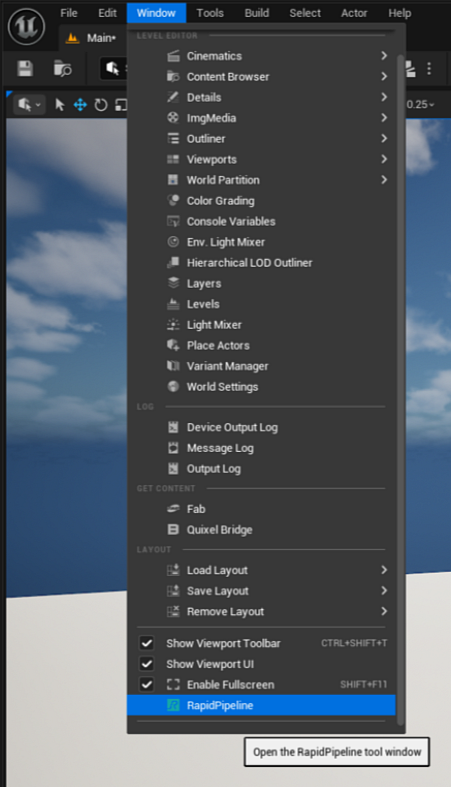Click the Quixel Bridge icon

[x=173, y=529]
